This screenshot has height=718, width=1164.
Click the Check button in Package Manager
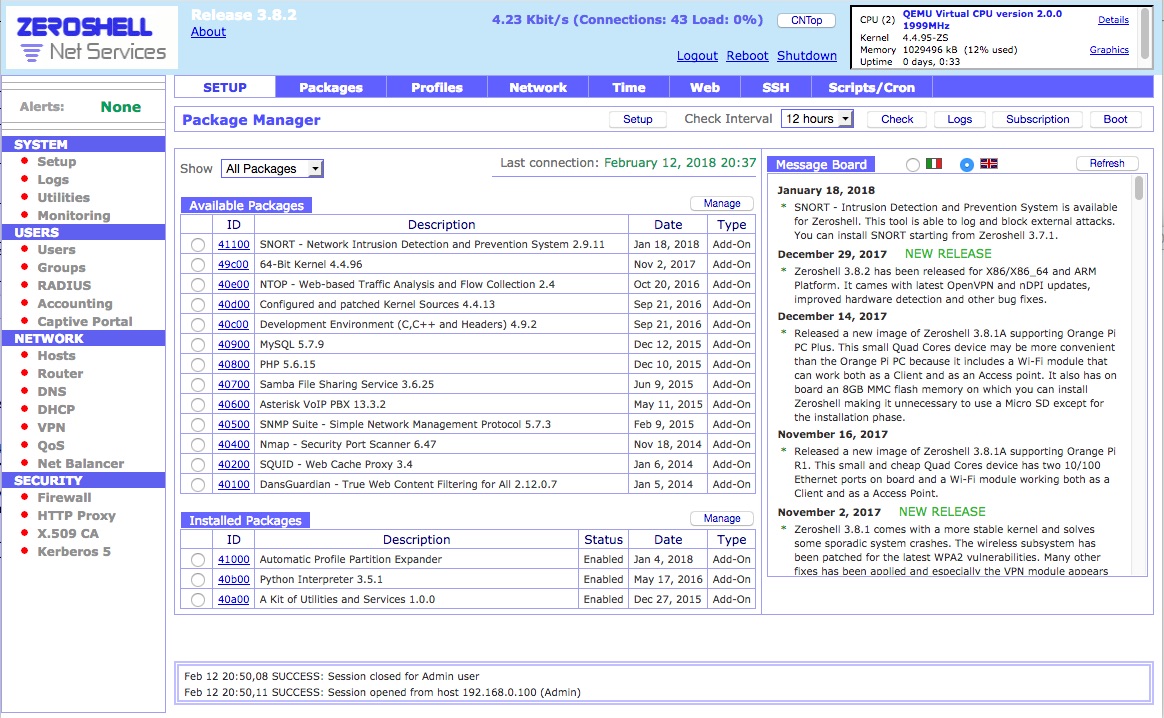(x=895, y=119)
